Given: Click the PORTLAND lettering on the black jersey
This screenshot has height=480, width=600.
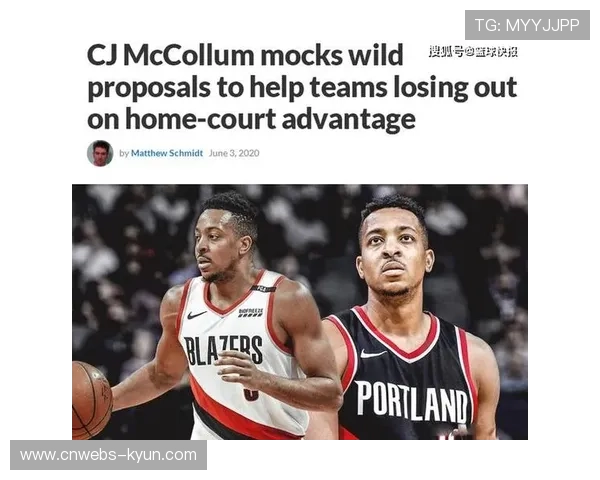Looking at the screenshot, I should pyautogui.click(x=412, y=400).
